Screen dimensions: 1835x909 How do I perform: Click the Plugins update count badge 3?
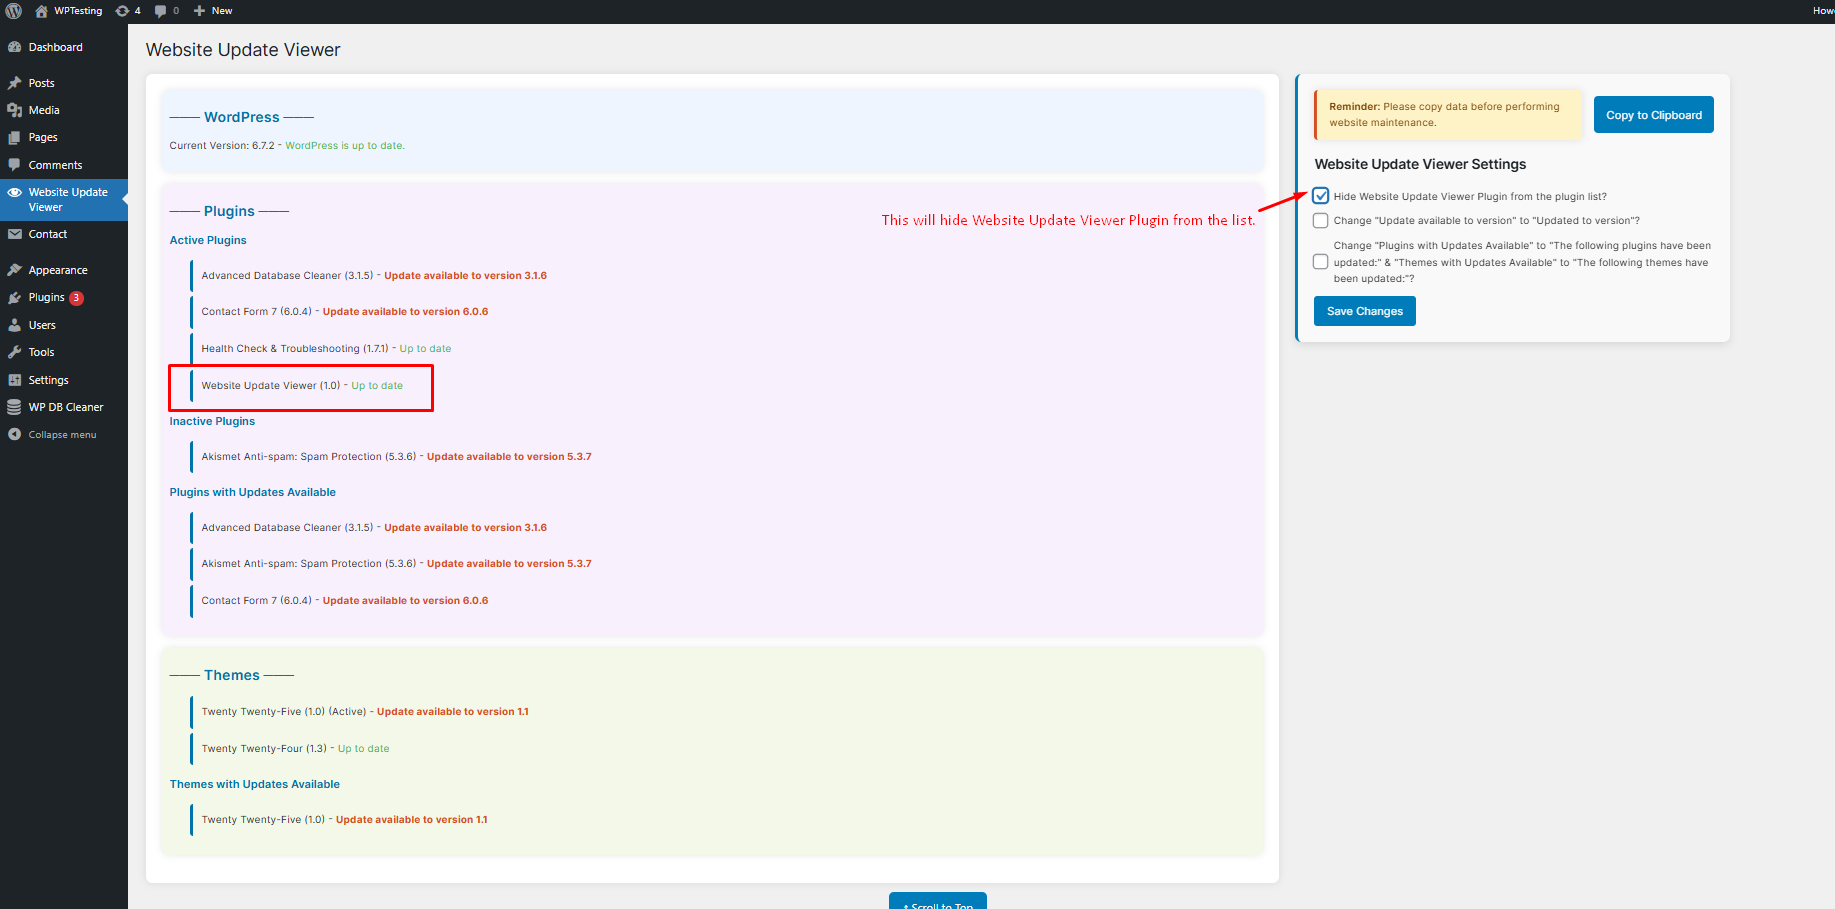click(77, 298)
